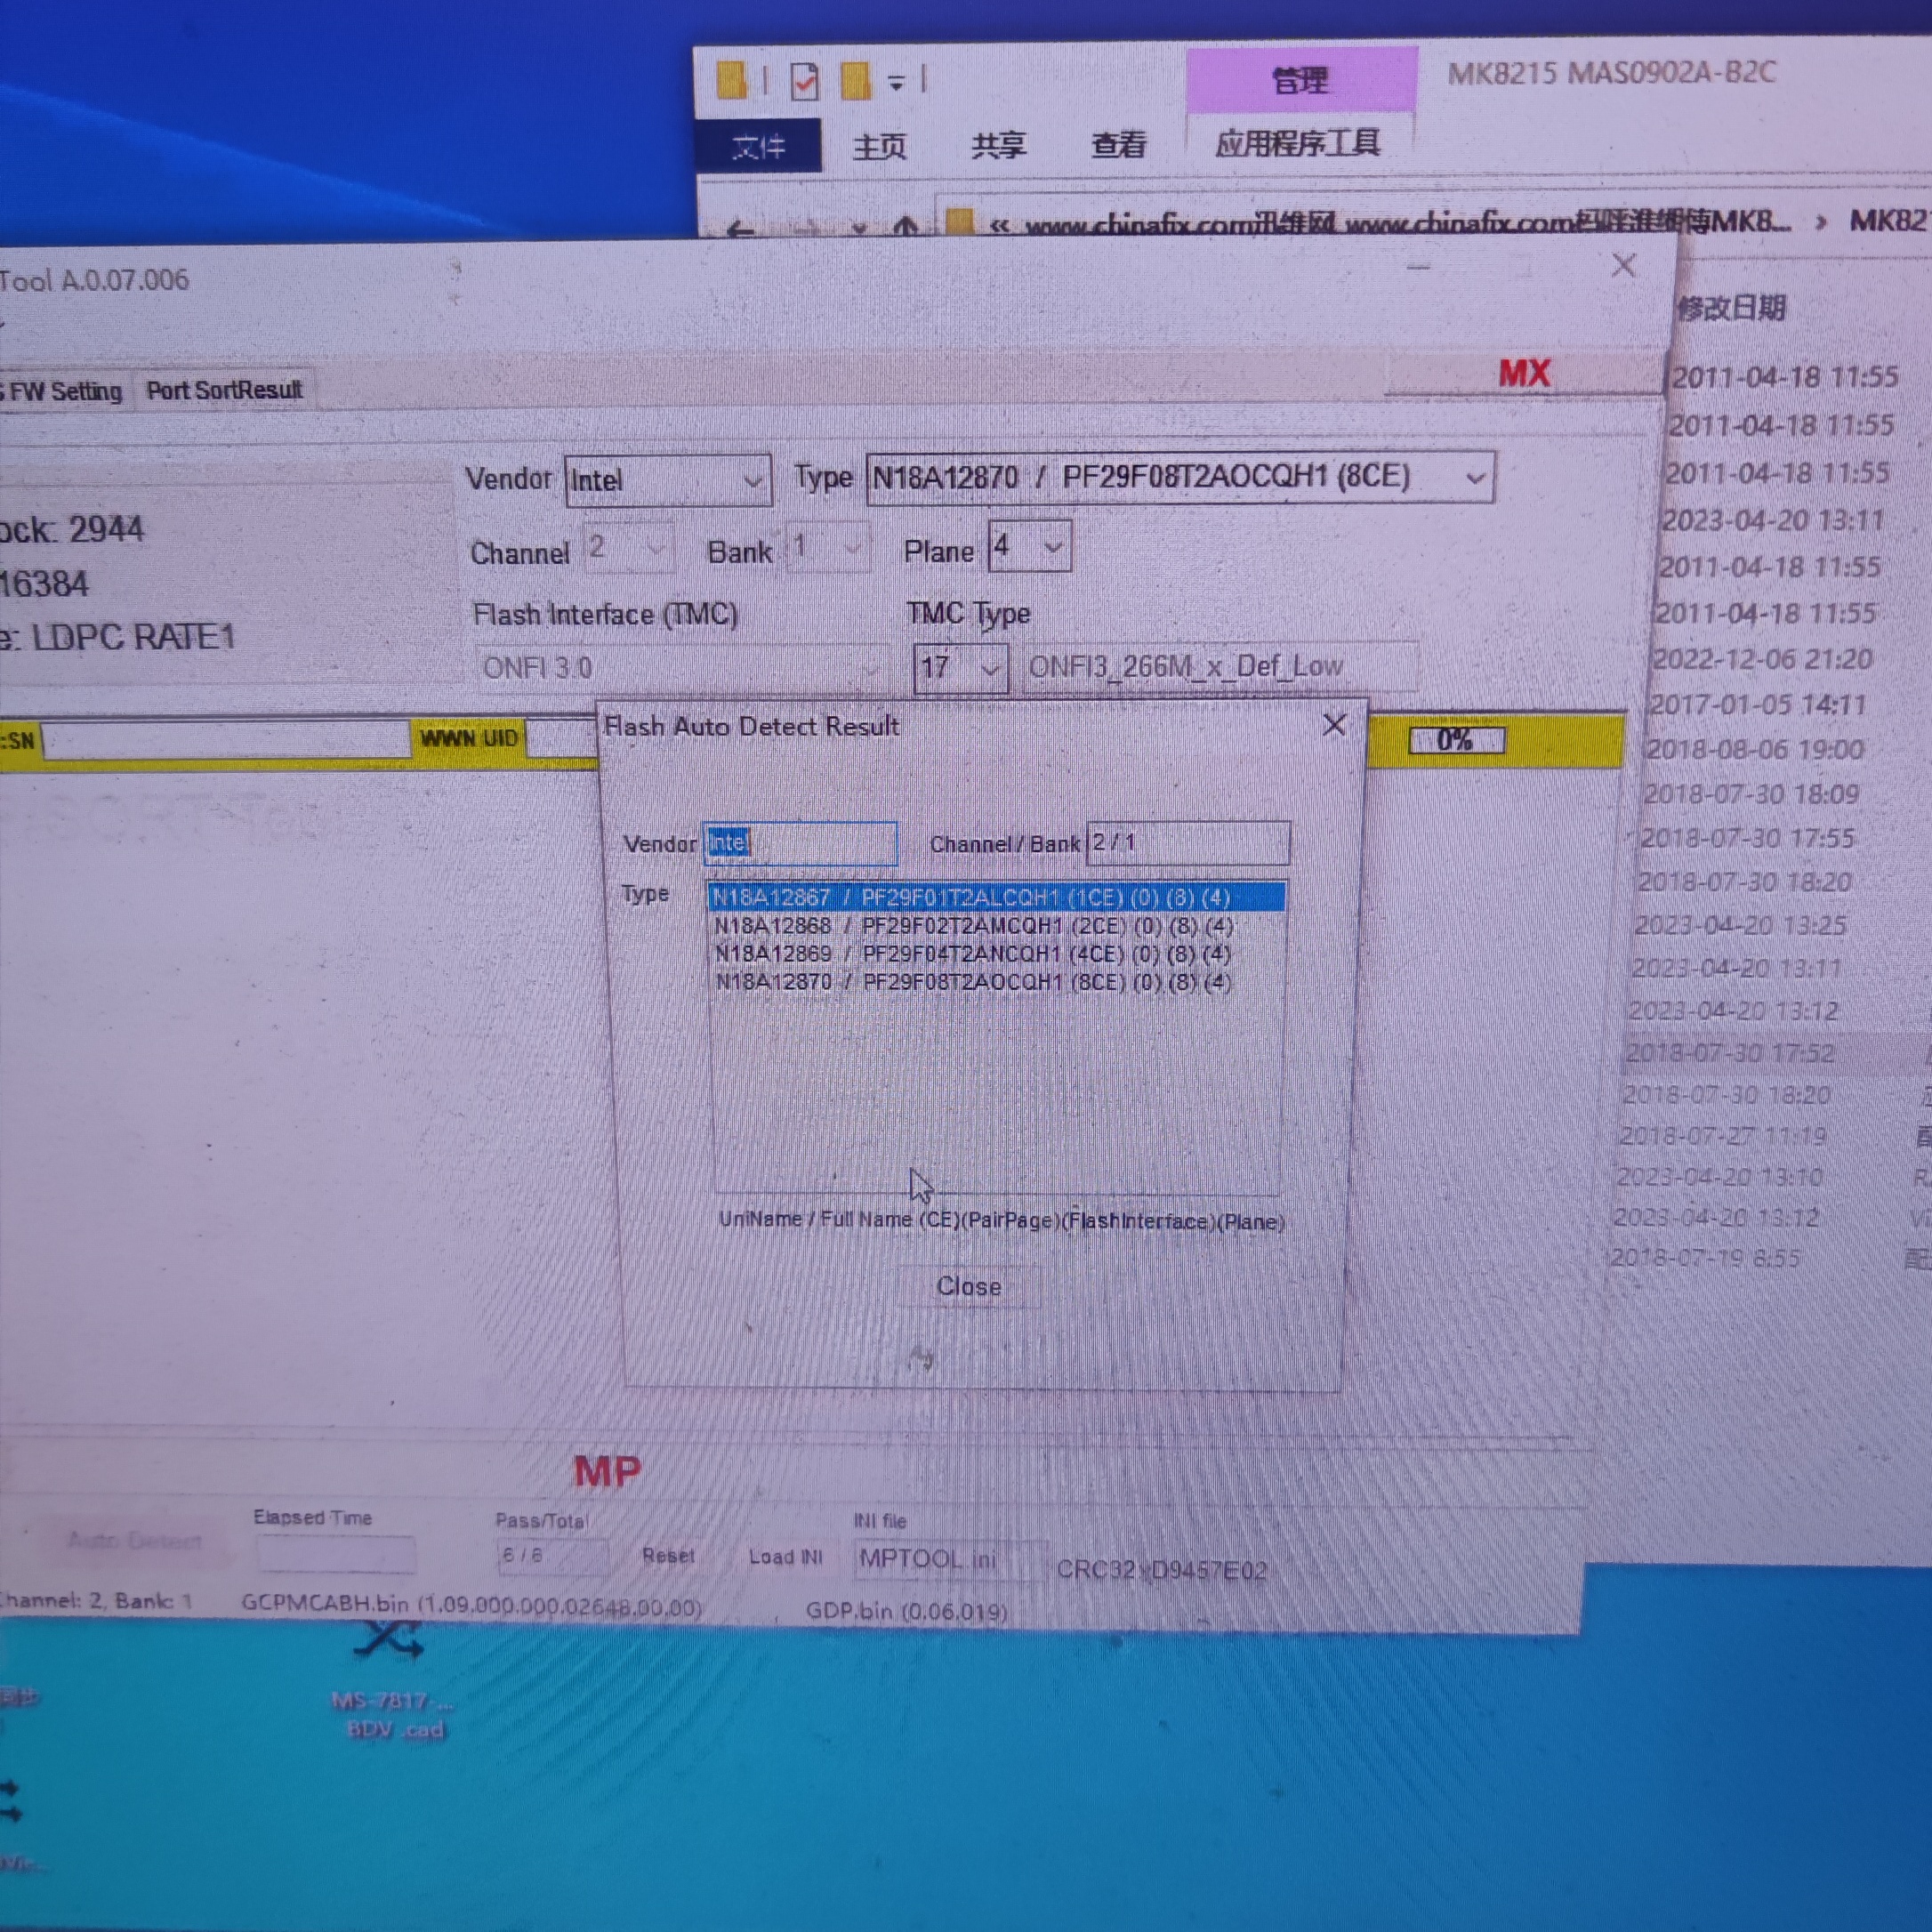1932x1932 pixels.
Task: Open the Plane dropdown showing 4
Action: point(1029,547)
